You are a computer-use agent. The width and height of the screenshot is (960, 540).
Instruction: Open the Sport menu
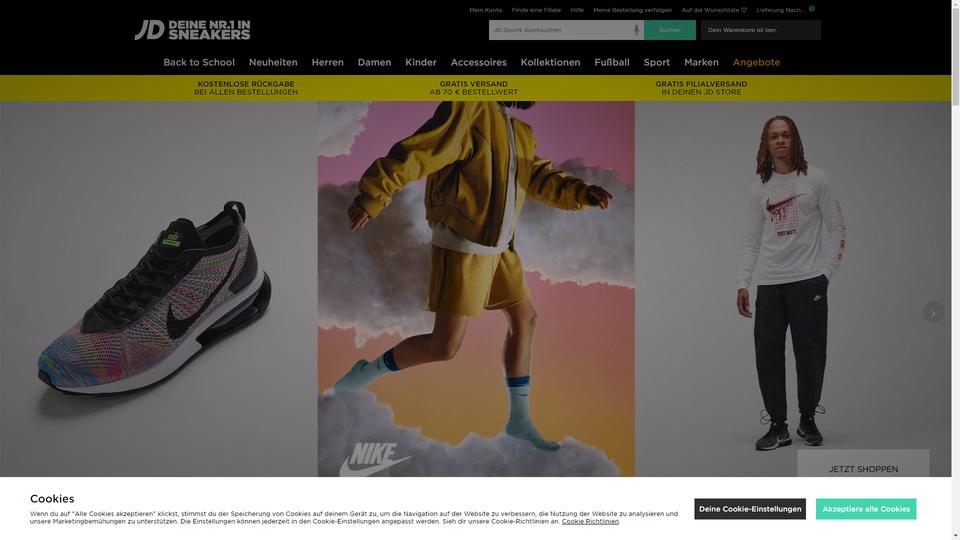[x=656, y=62]
